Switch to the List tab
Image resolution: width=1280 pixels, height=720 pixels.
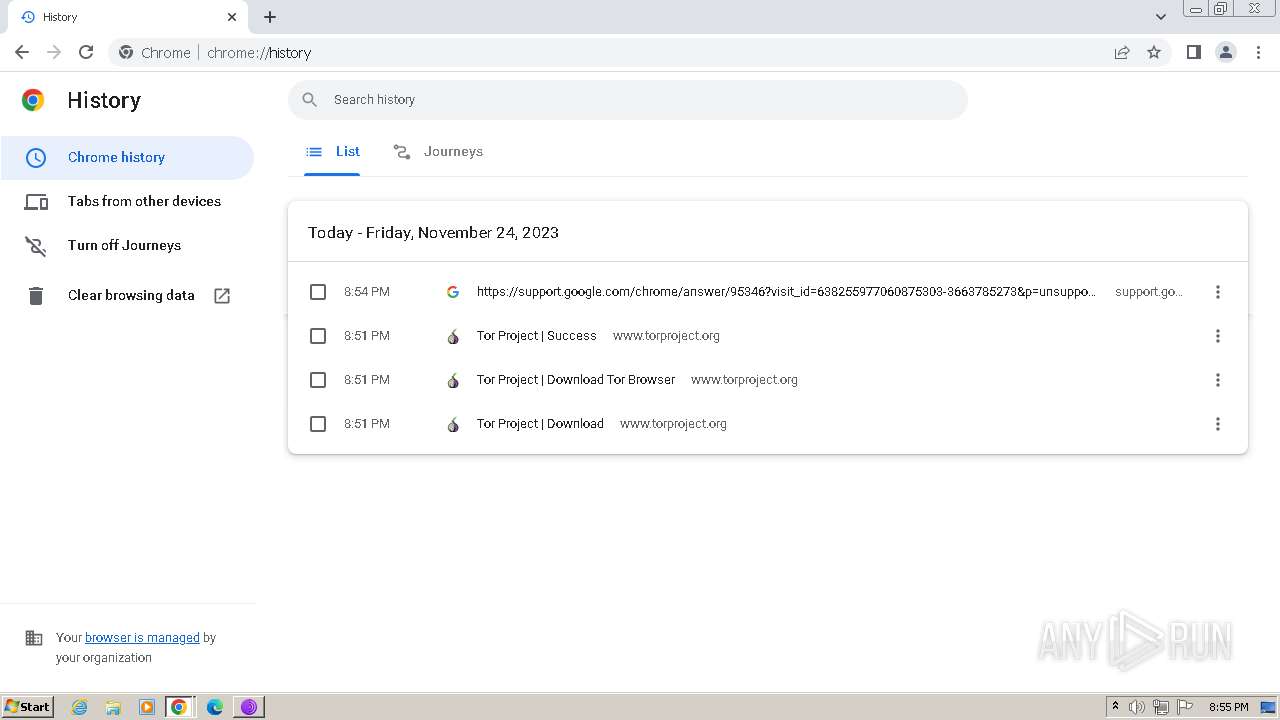pyautogui.click(x=332, y=151)
